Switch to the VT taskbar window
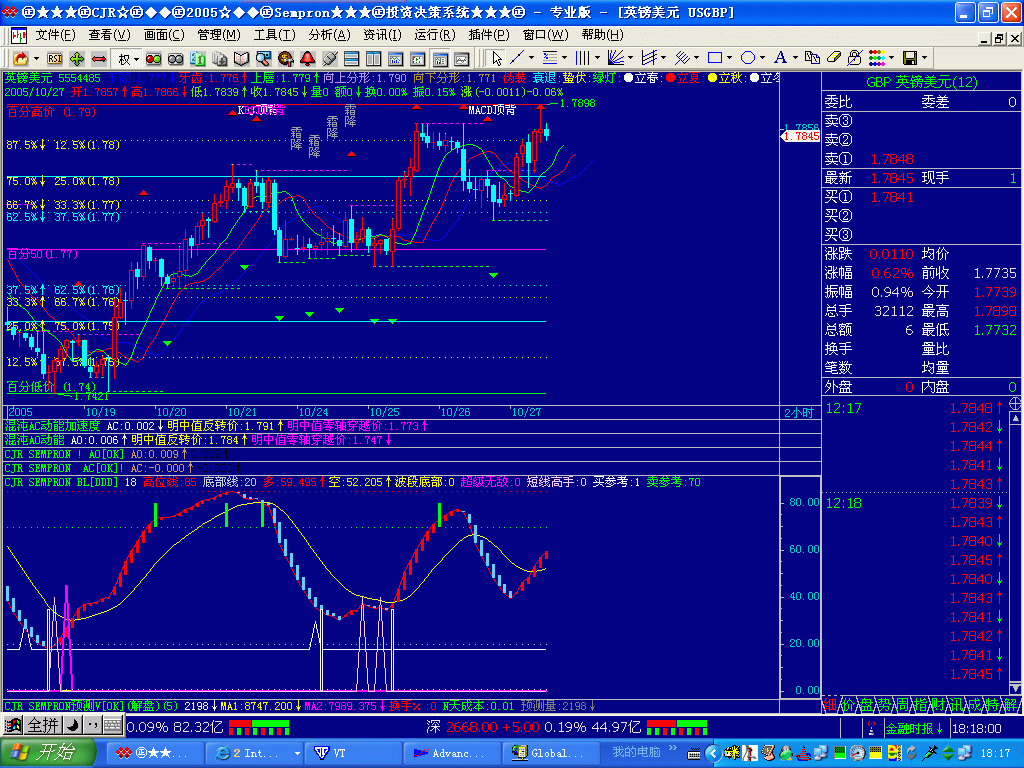This screenshot has height=768, width=1024. (352, 753)
